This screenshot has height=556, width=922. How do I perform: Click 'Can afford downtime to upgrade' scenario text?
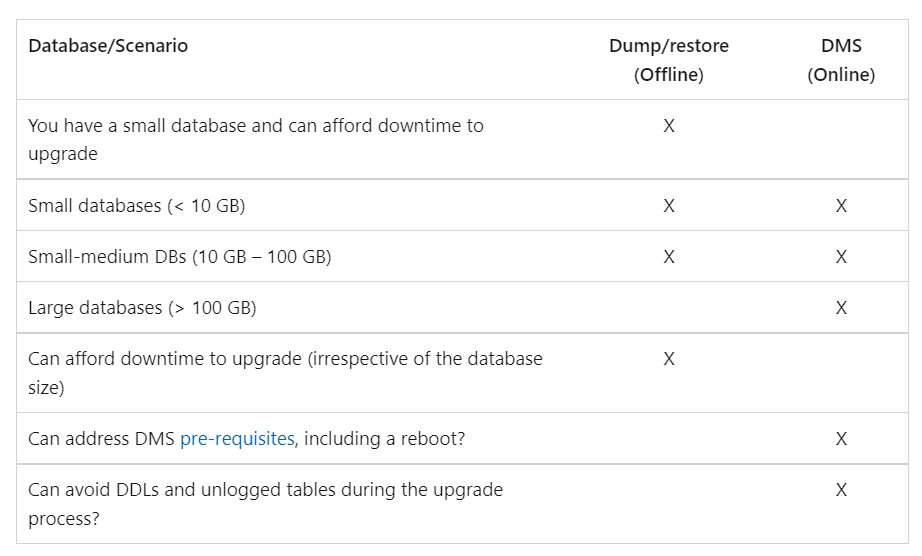[x=285, y=373]
